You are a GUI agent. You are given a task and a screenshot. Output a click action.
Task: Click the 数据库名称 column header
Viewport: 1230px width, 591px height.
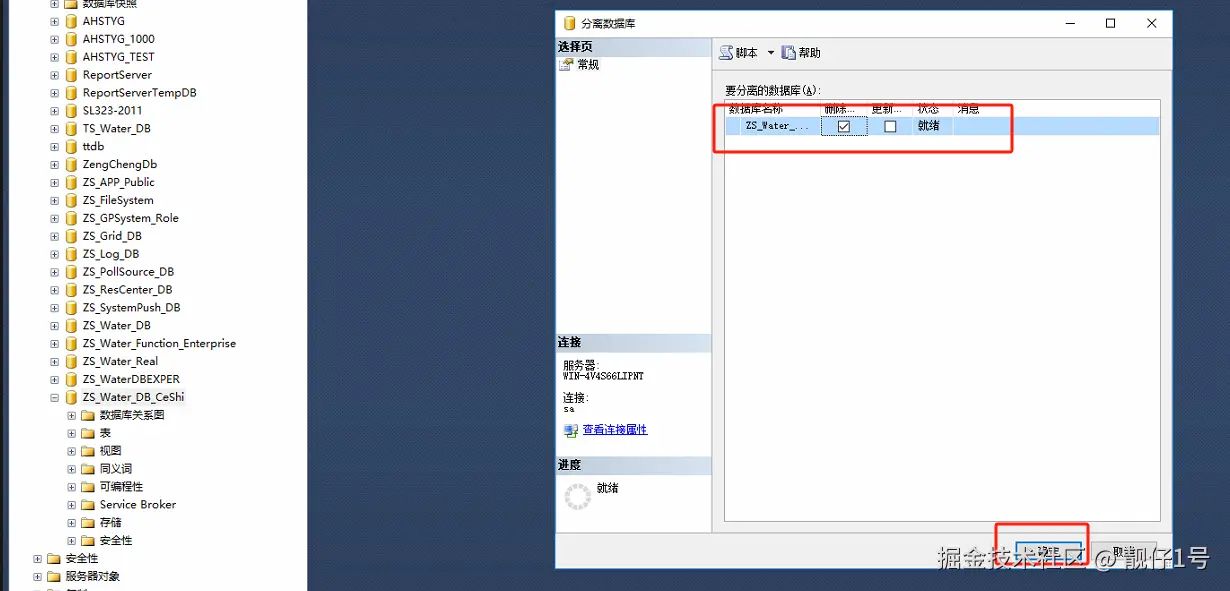756,109
